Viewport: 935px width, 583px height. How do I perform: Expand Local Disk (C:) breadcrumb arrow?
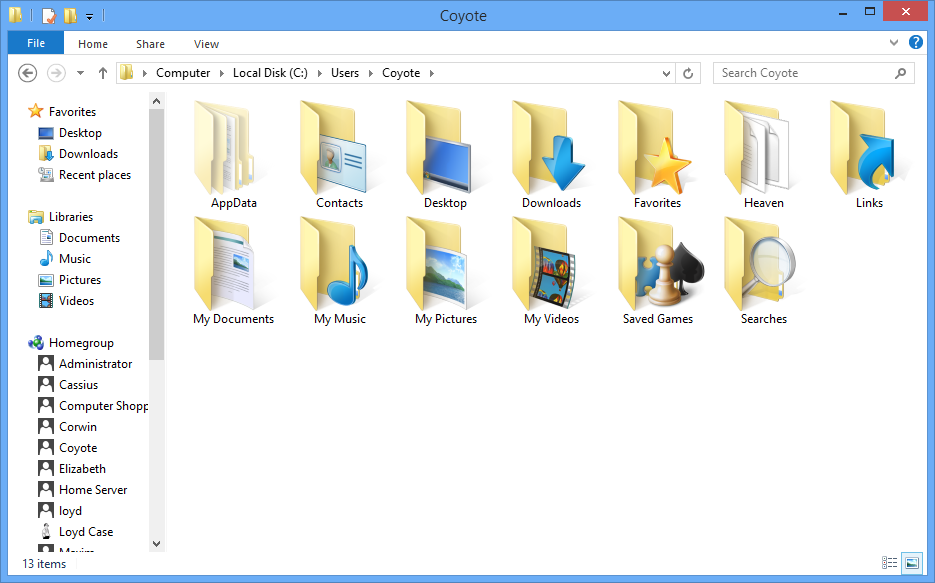[x=320, y=73]
